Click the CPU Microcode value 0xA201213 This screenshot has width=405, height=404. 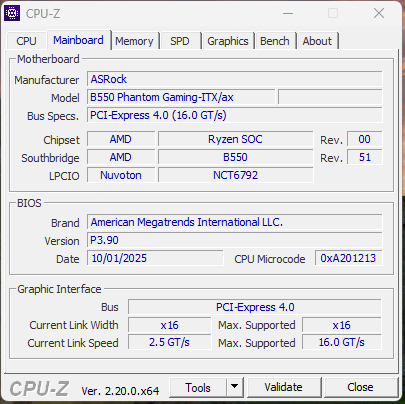coord(348,258)
